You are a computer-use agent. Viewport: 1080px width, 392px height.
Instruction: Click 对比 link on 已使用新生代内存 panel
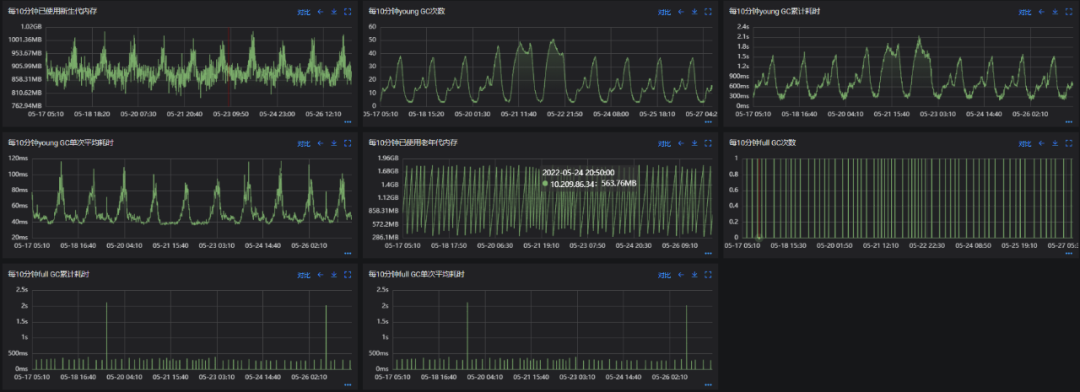point(304,12)
